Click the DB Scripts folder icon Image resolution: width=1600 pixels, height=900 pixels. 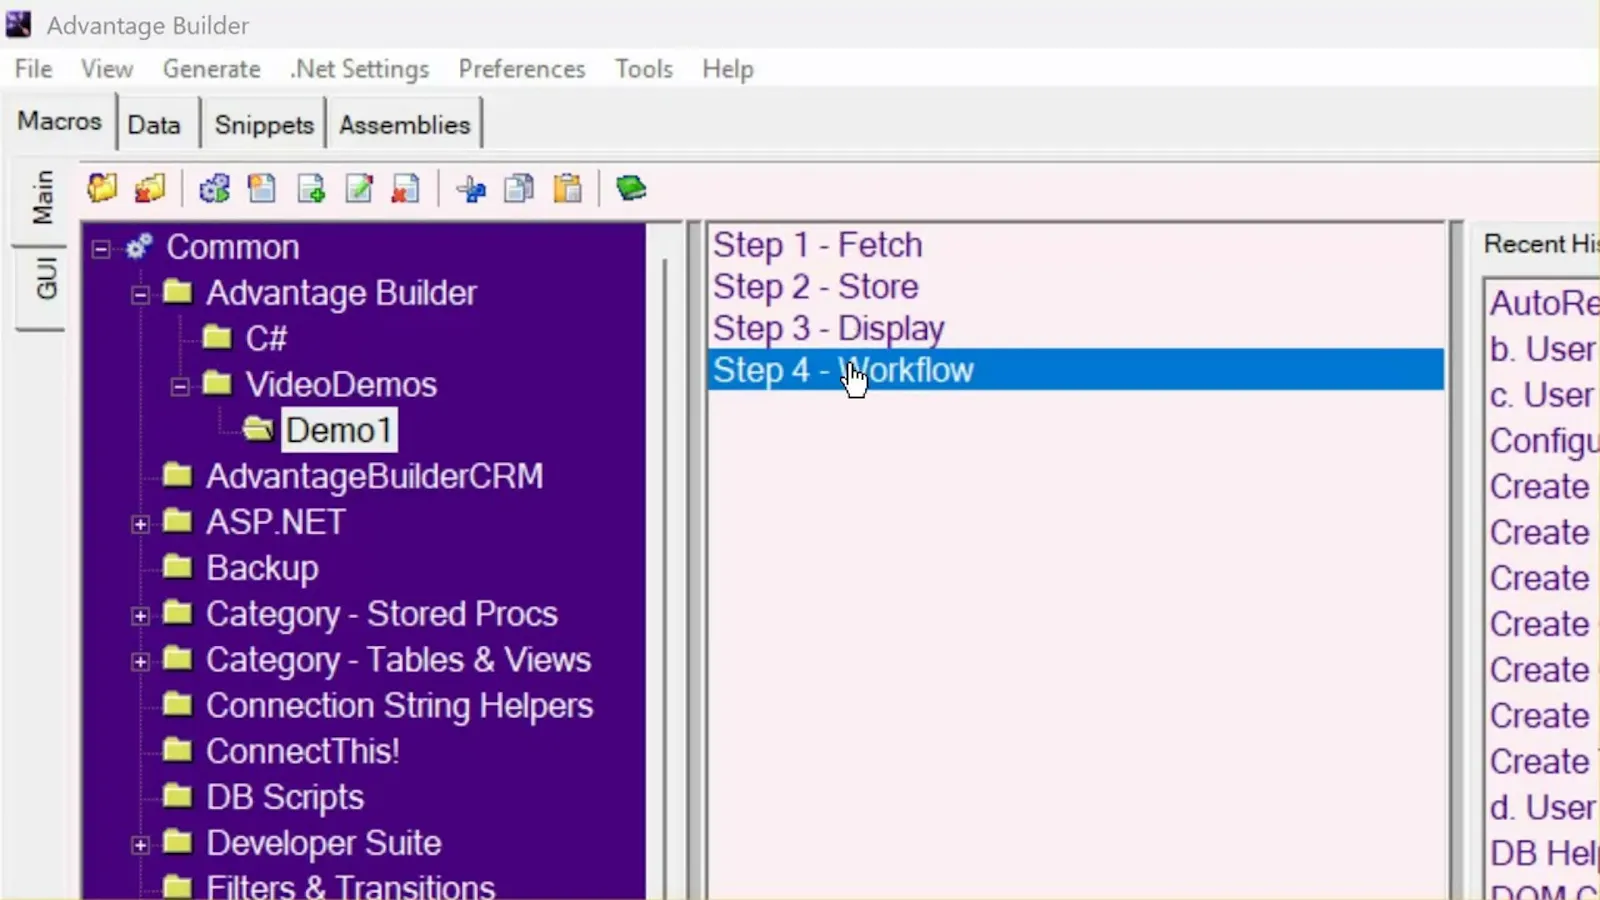tap(177, 796)
